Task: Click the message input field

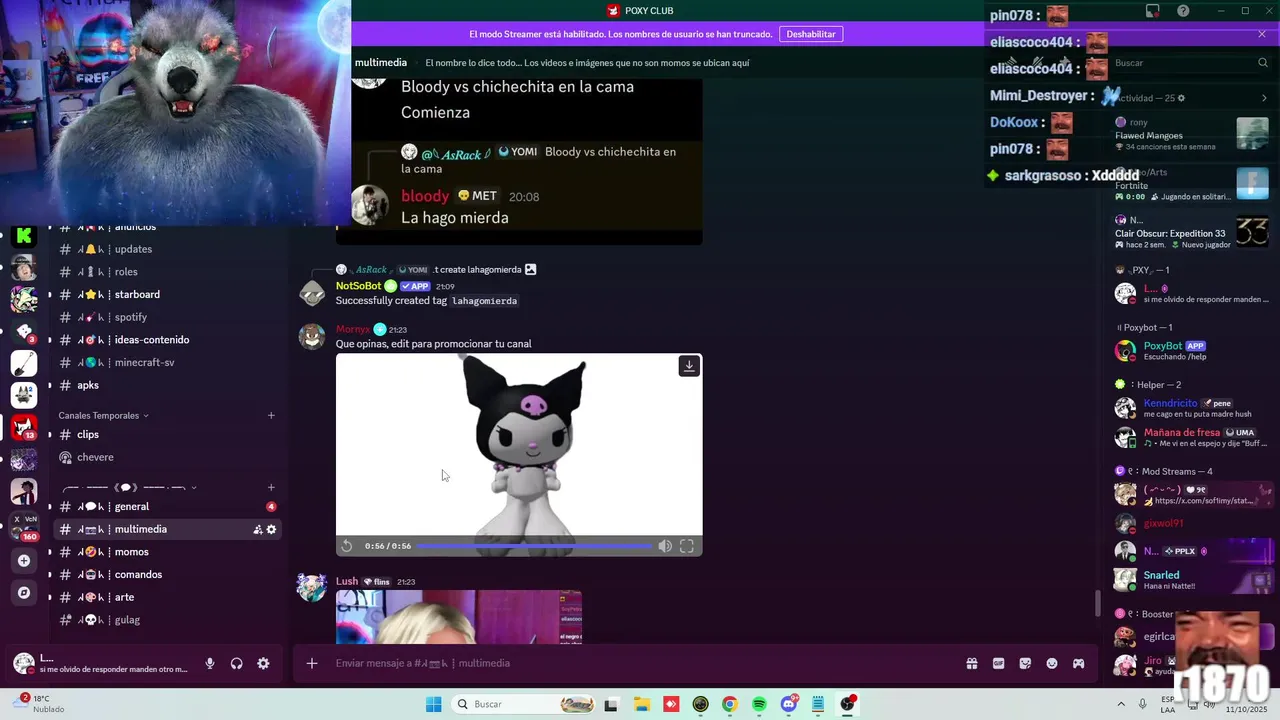Action: pyautogui.click(x=640, y=663)
